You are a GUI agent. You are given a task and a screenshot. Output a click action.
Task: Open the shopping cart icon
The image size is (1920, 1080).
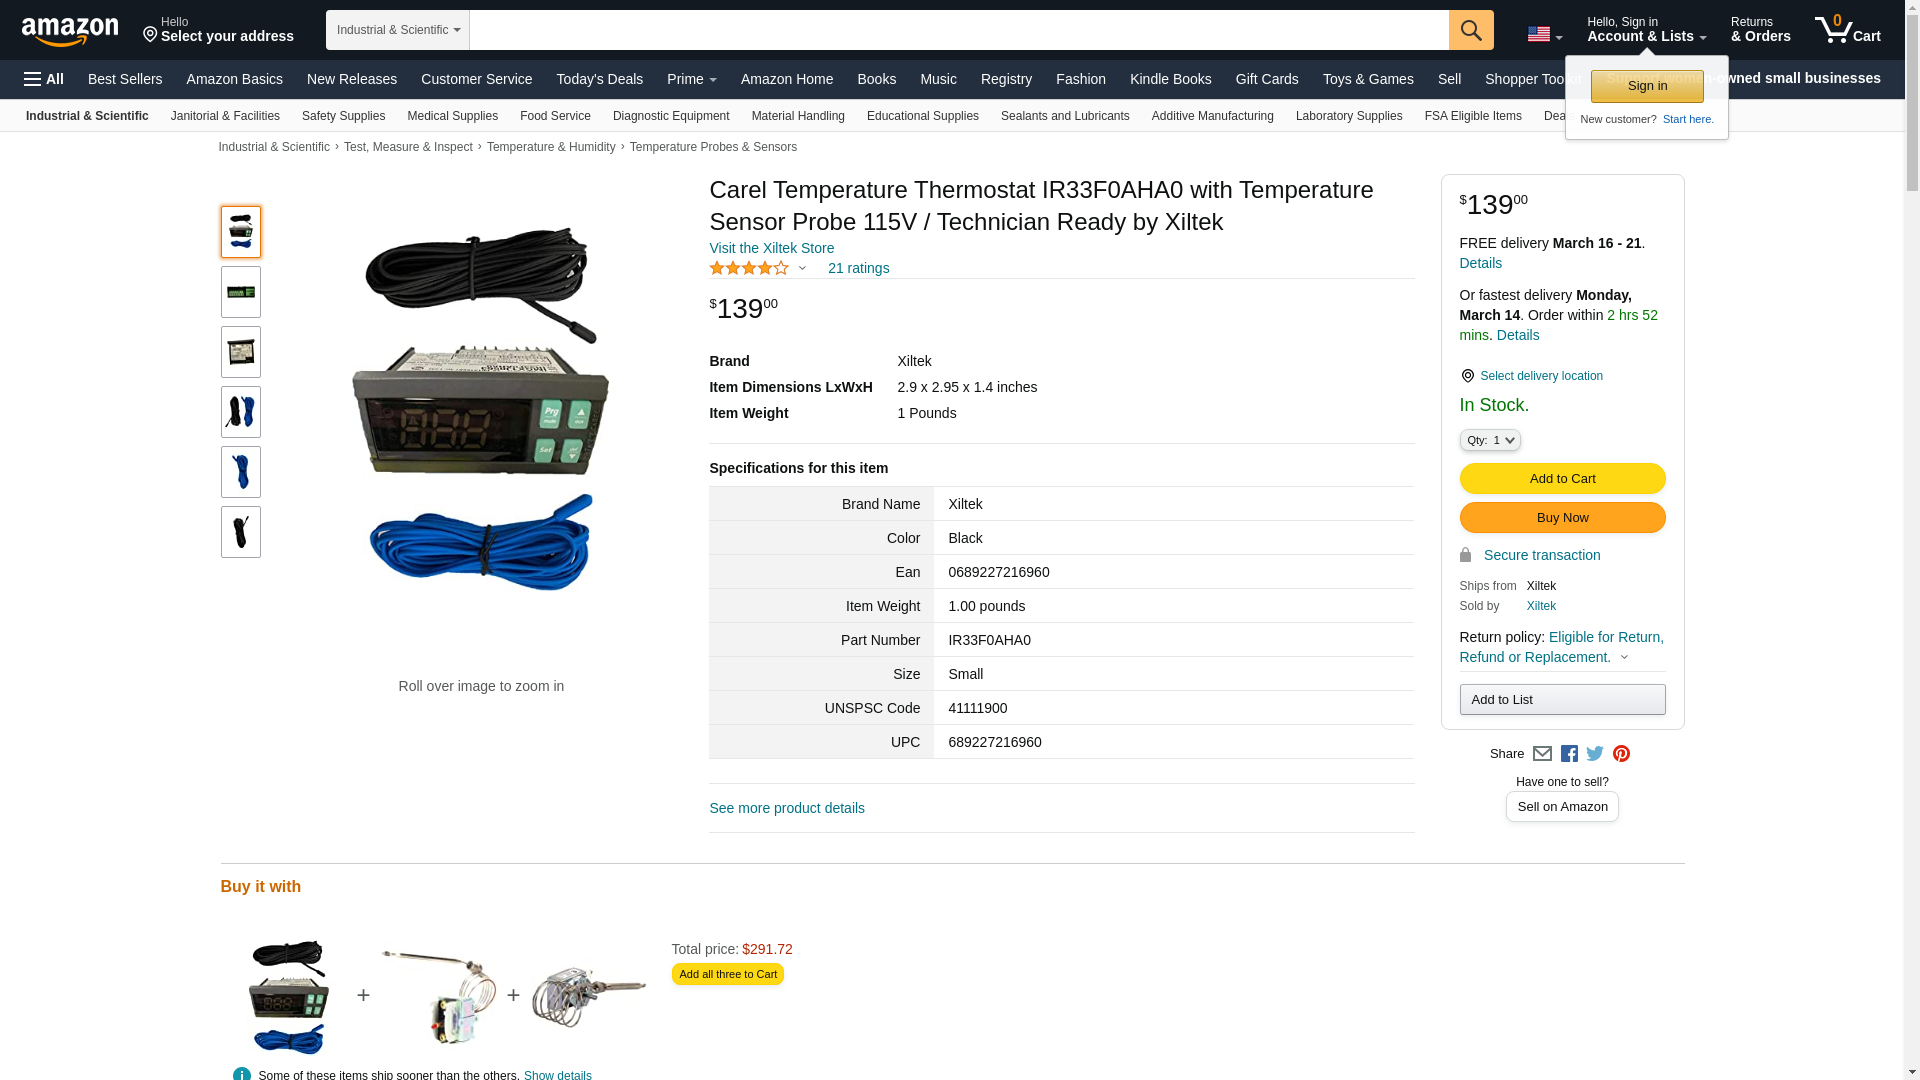(1847, 29)
